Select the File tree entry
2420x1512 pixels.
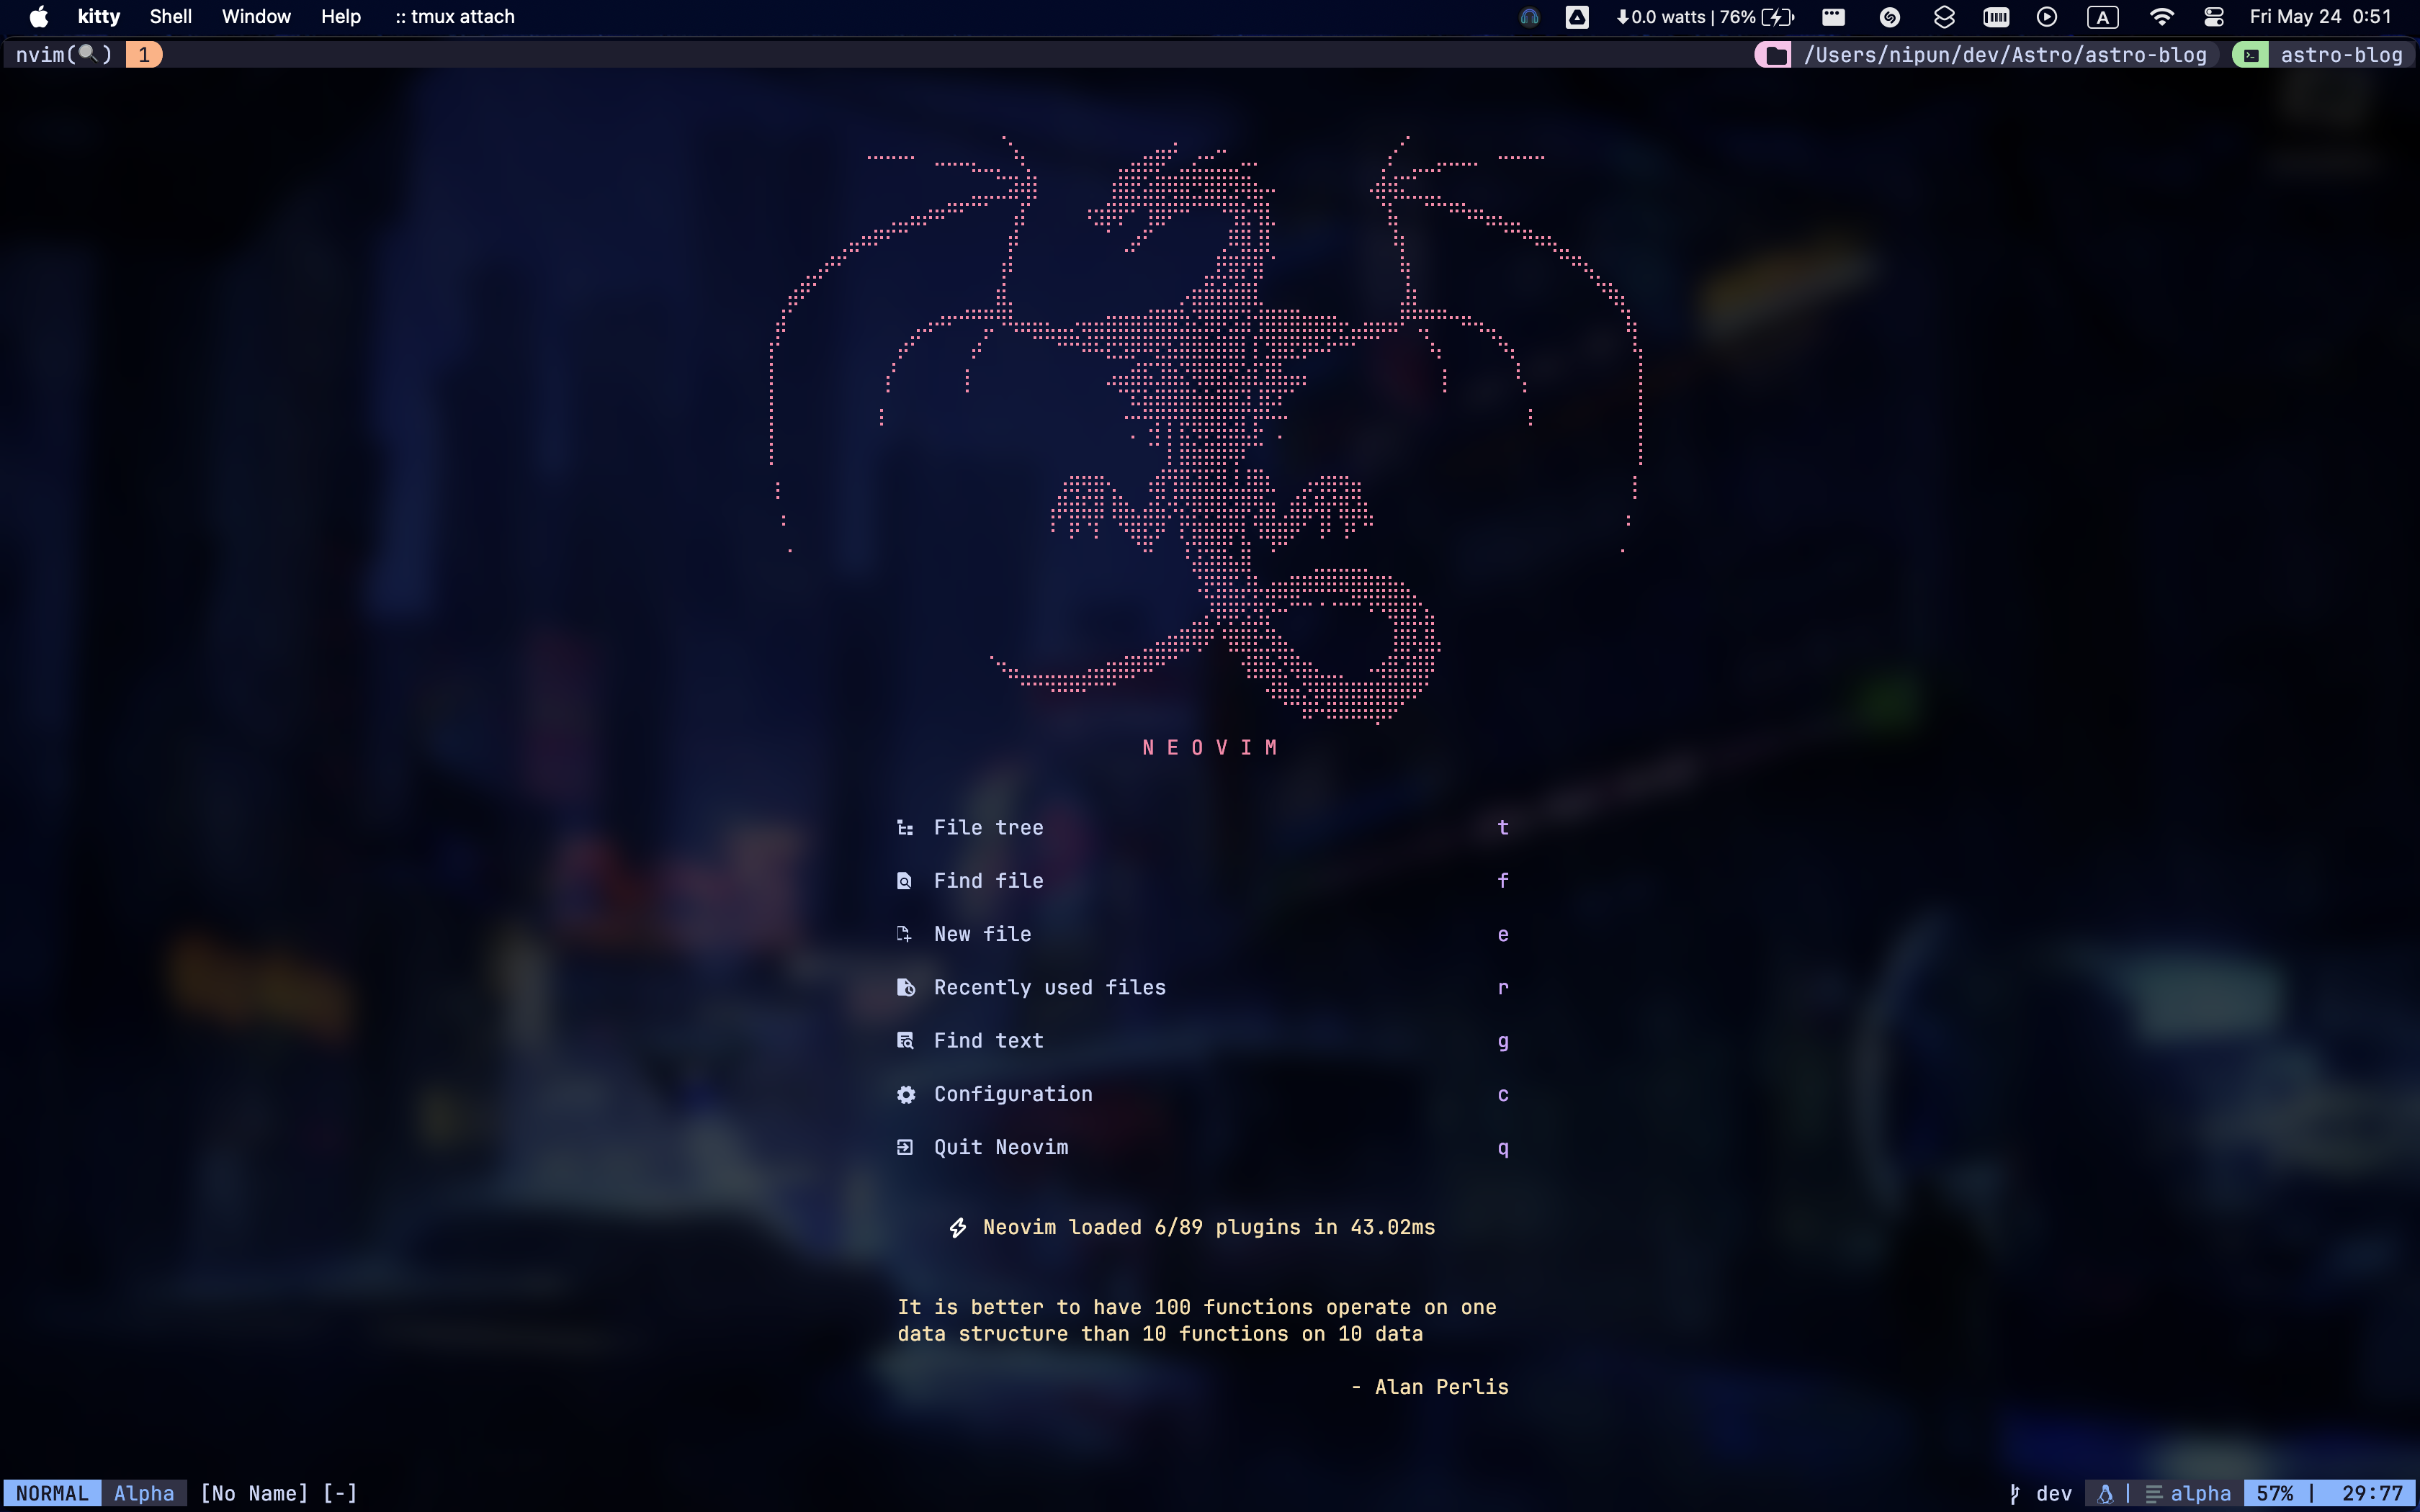[x=1203, y=827]
